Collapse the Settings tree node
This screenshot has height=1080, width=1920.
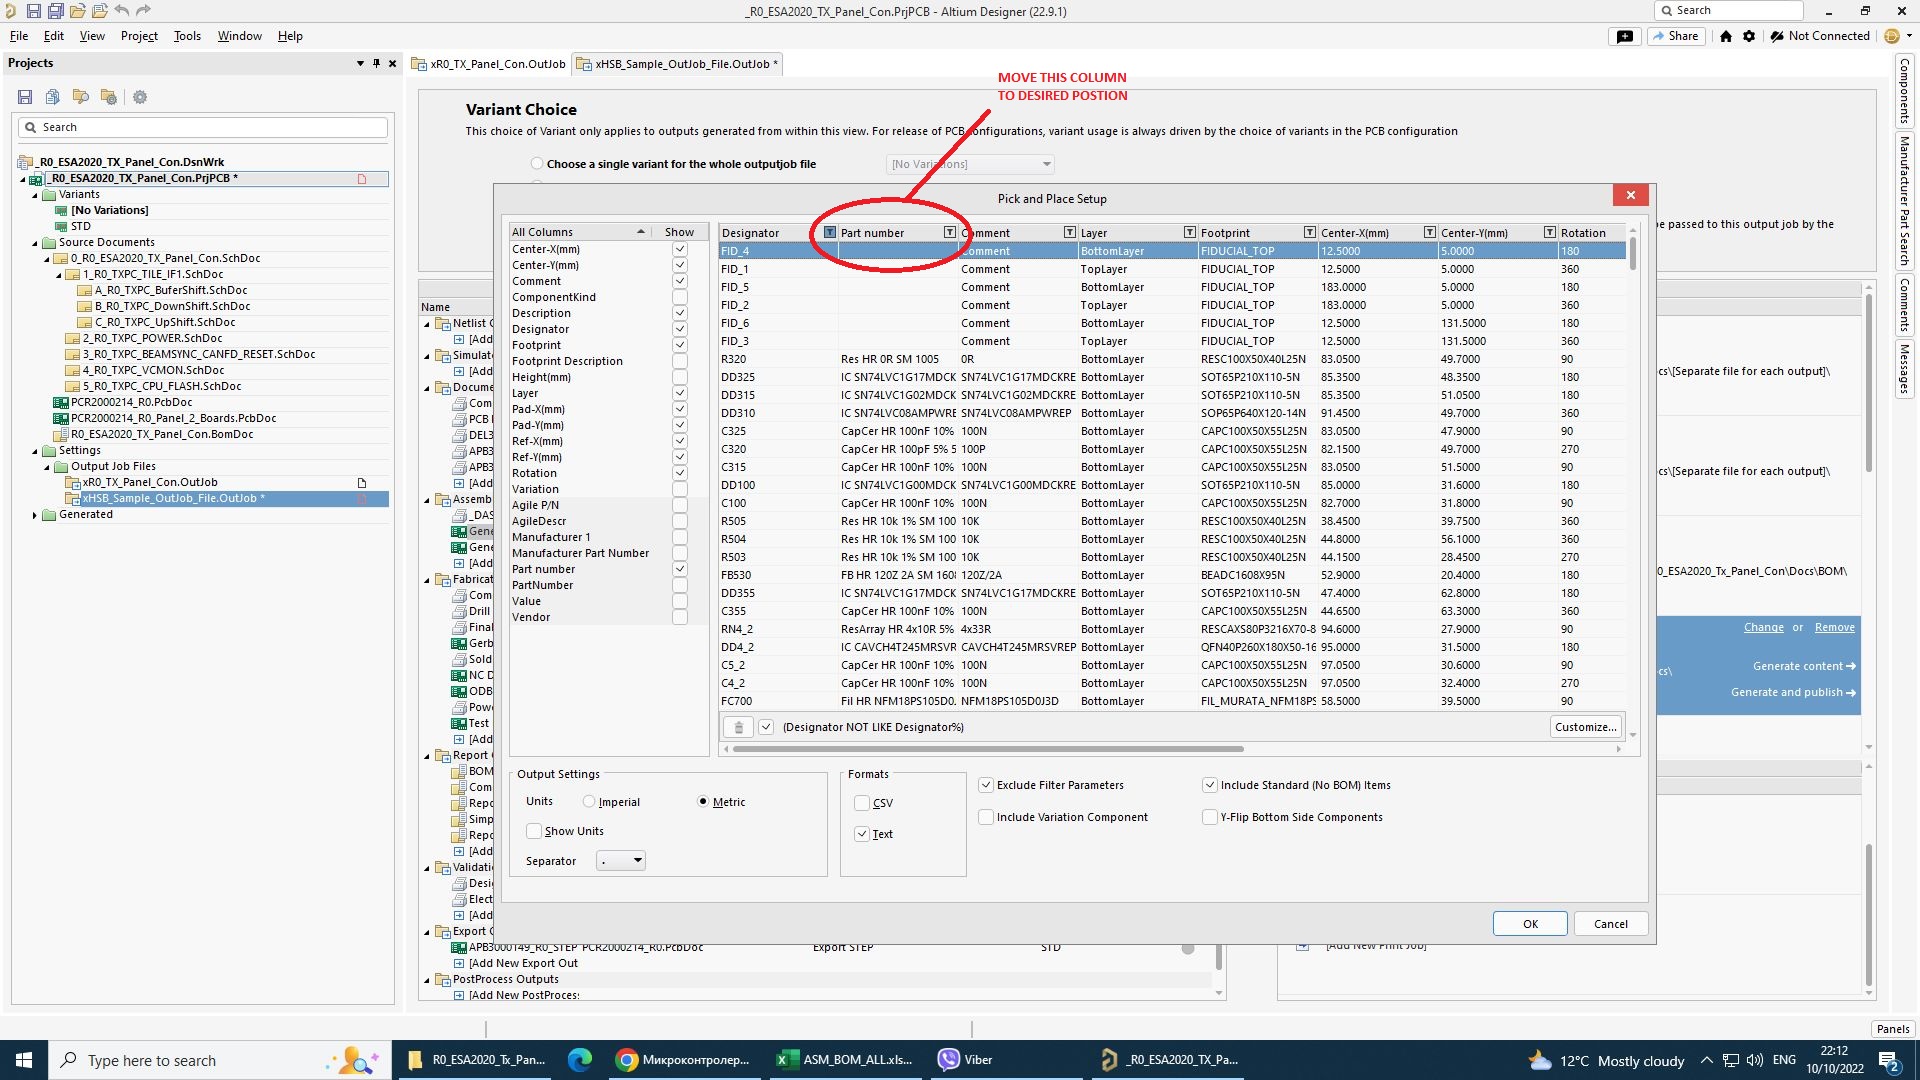pyautogui.click(x=35, y=451)
